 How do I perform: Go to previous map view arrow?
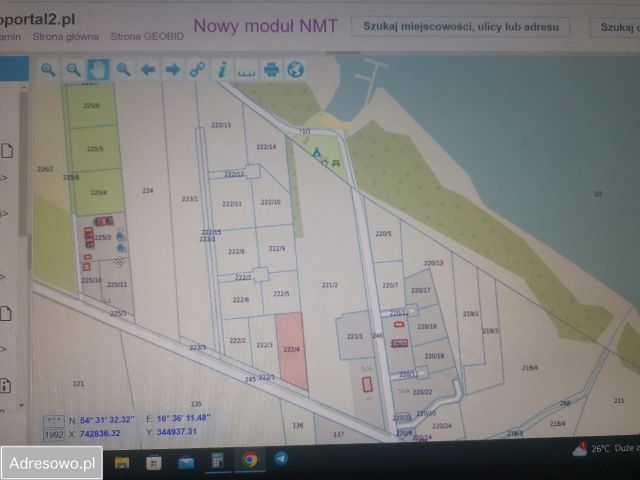point(148,70)
